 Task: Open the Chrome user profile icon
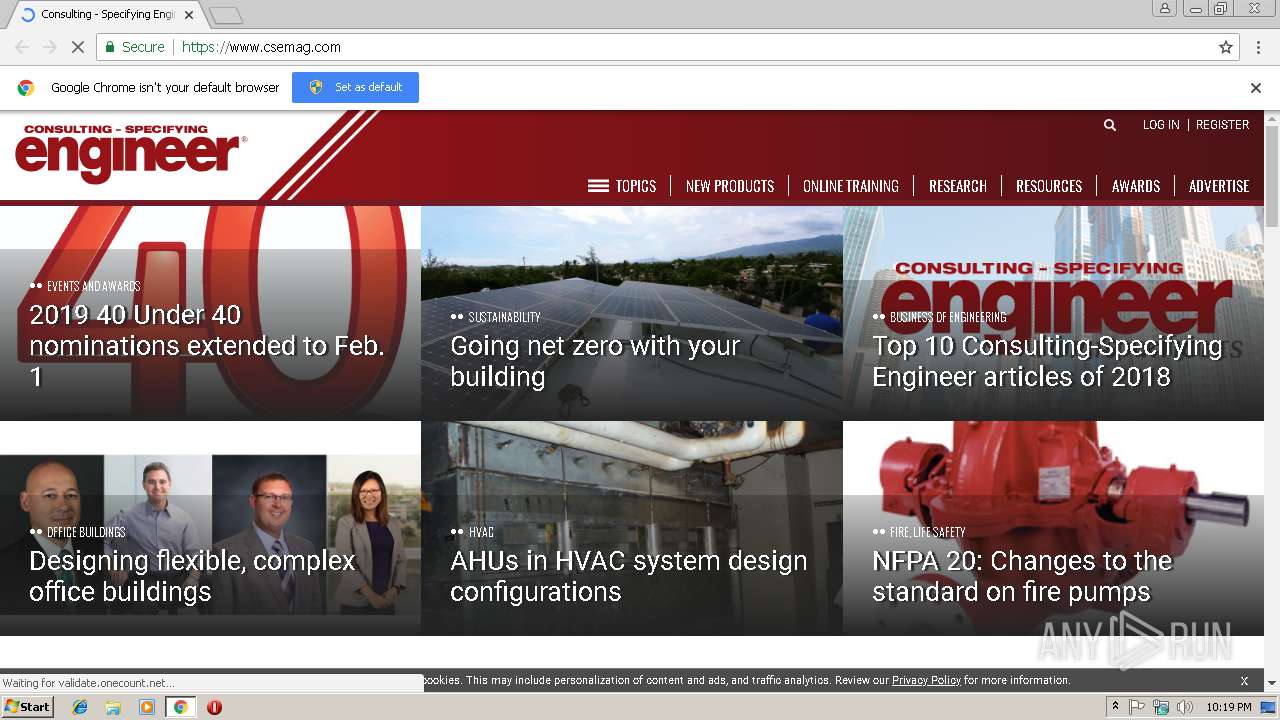pyautogui.click(x=1165, y=9)
